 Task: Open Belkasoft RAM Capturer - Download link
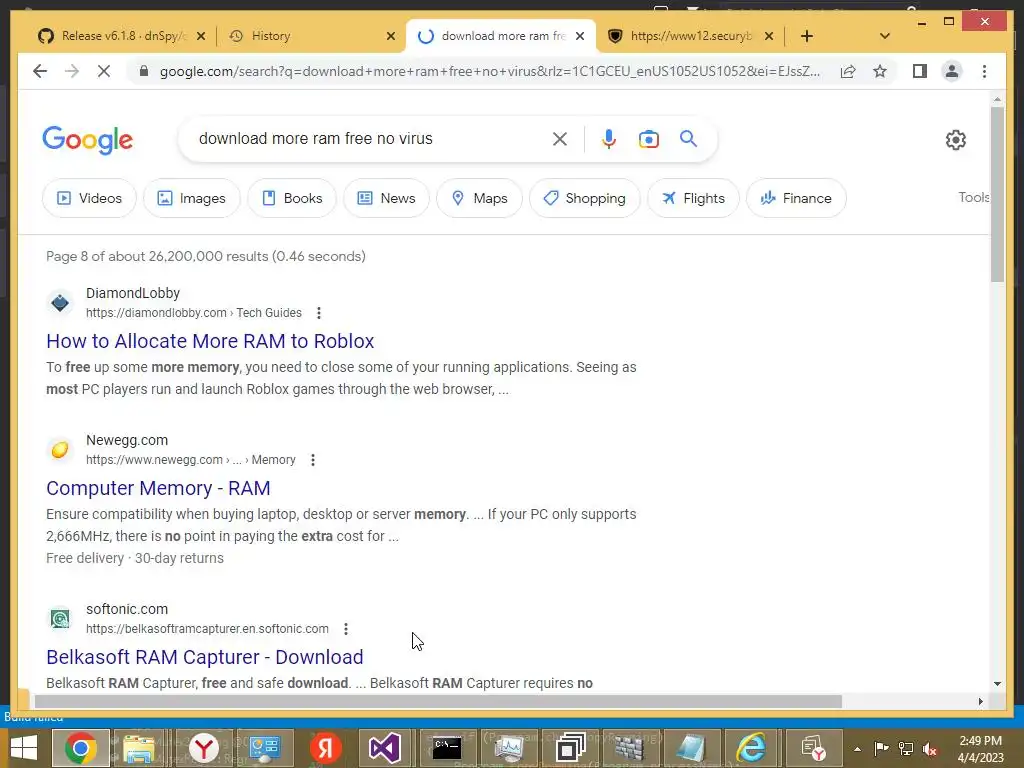click(x=204, y=657)
